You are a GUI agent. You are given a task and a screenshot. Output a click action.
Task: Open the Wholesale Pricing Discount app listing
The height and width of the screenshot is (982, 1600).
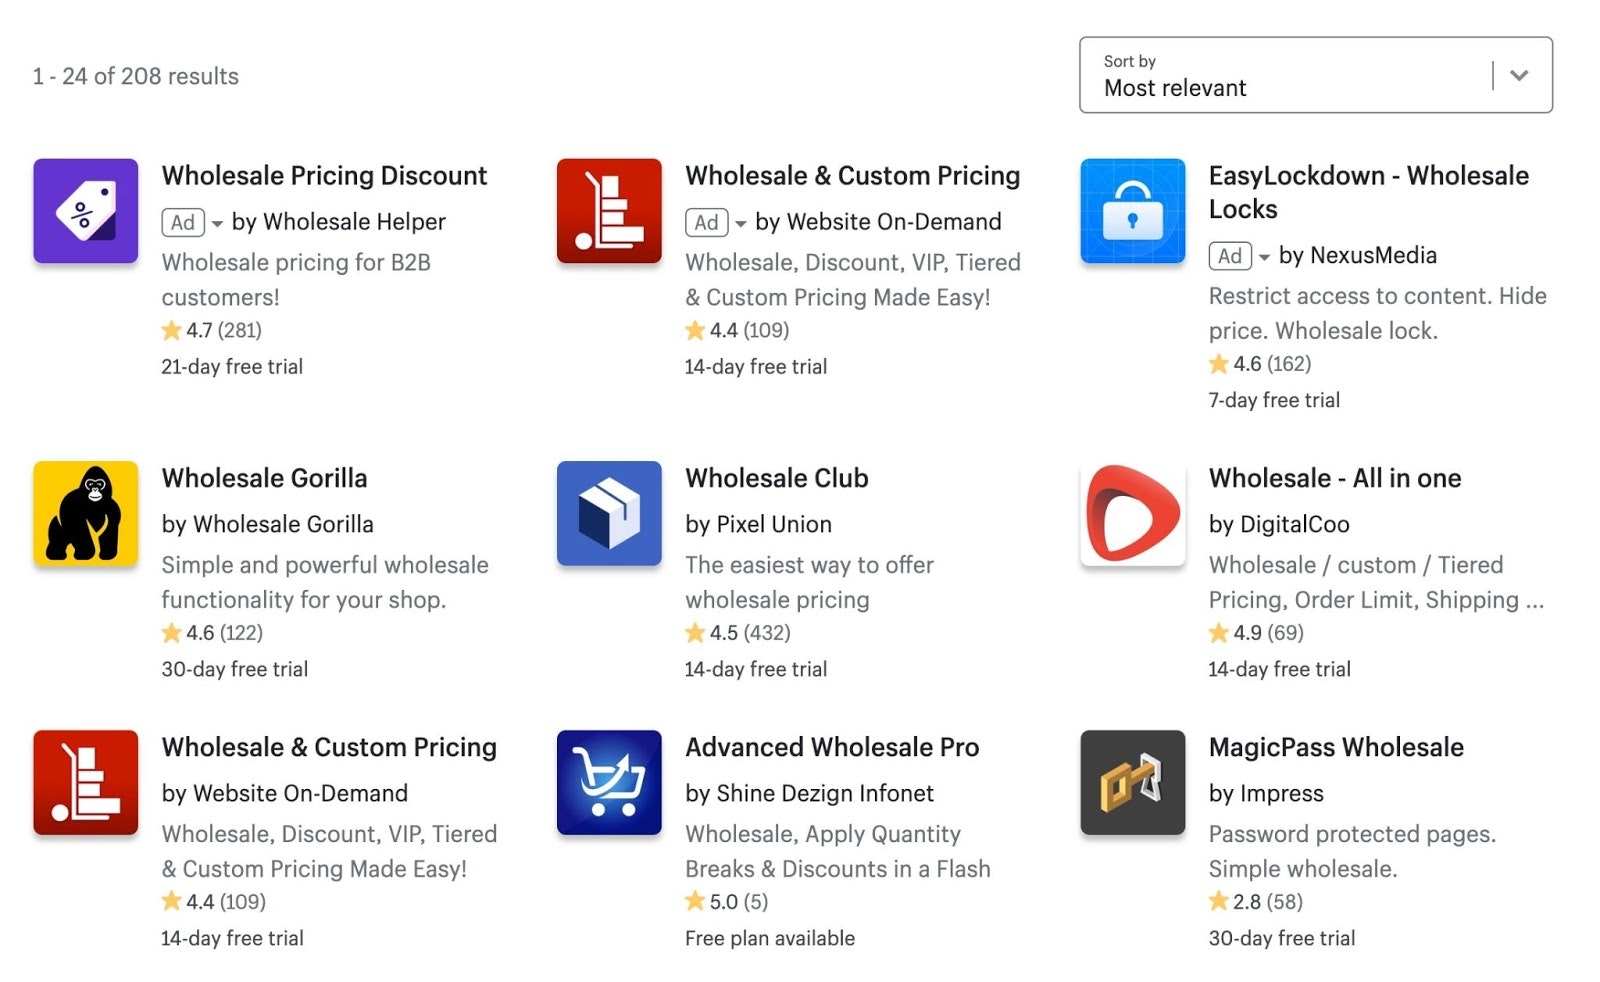(x=323, y=175)
